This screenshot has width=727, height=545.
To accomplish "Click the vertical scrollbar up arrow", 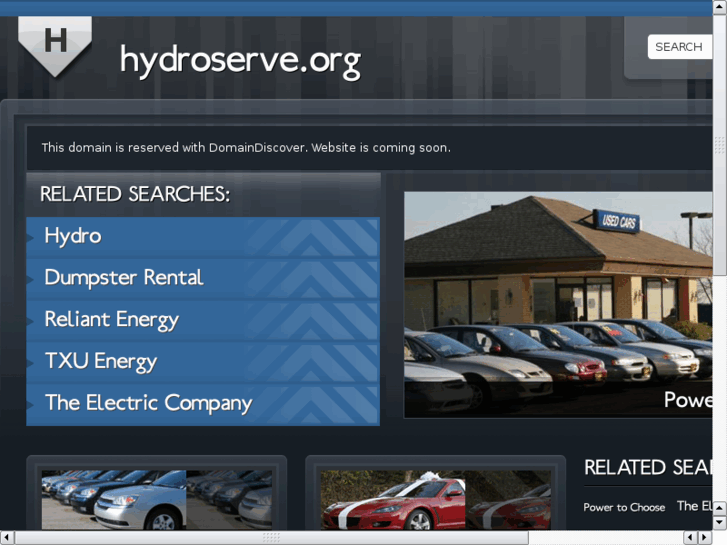I will click(x=720, y=7).
